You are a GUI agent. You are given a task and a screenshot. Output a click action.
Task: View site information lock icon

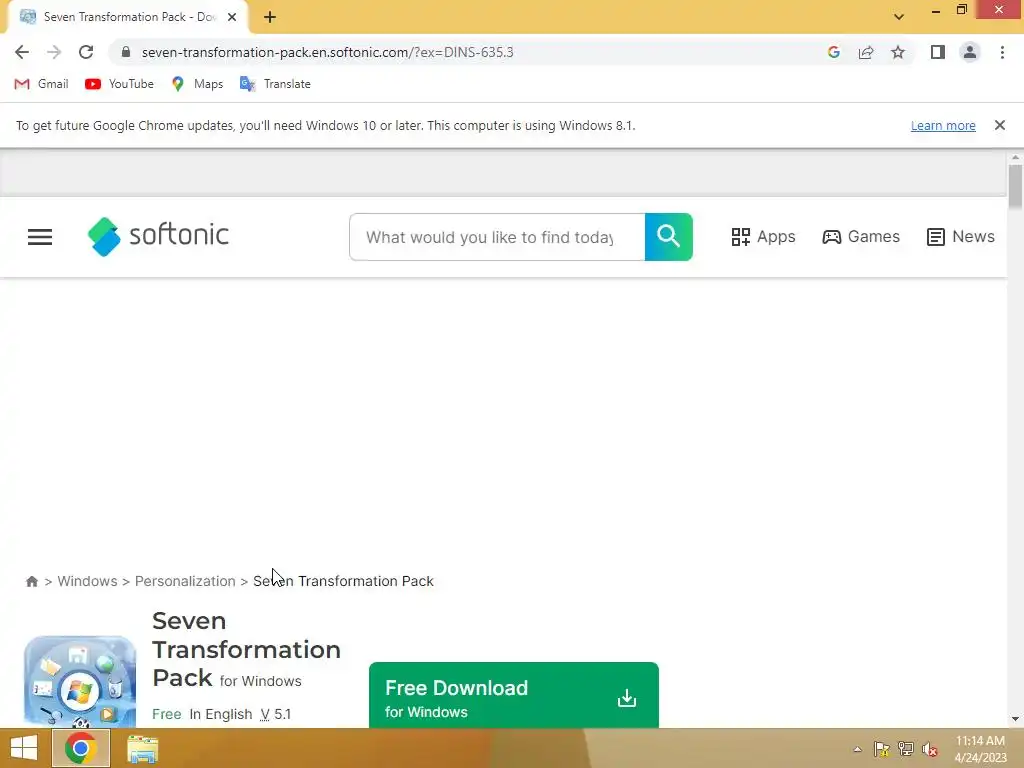[x=126, y=52]
